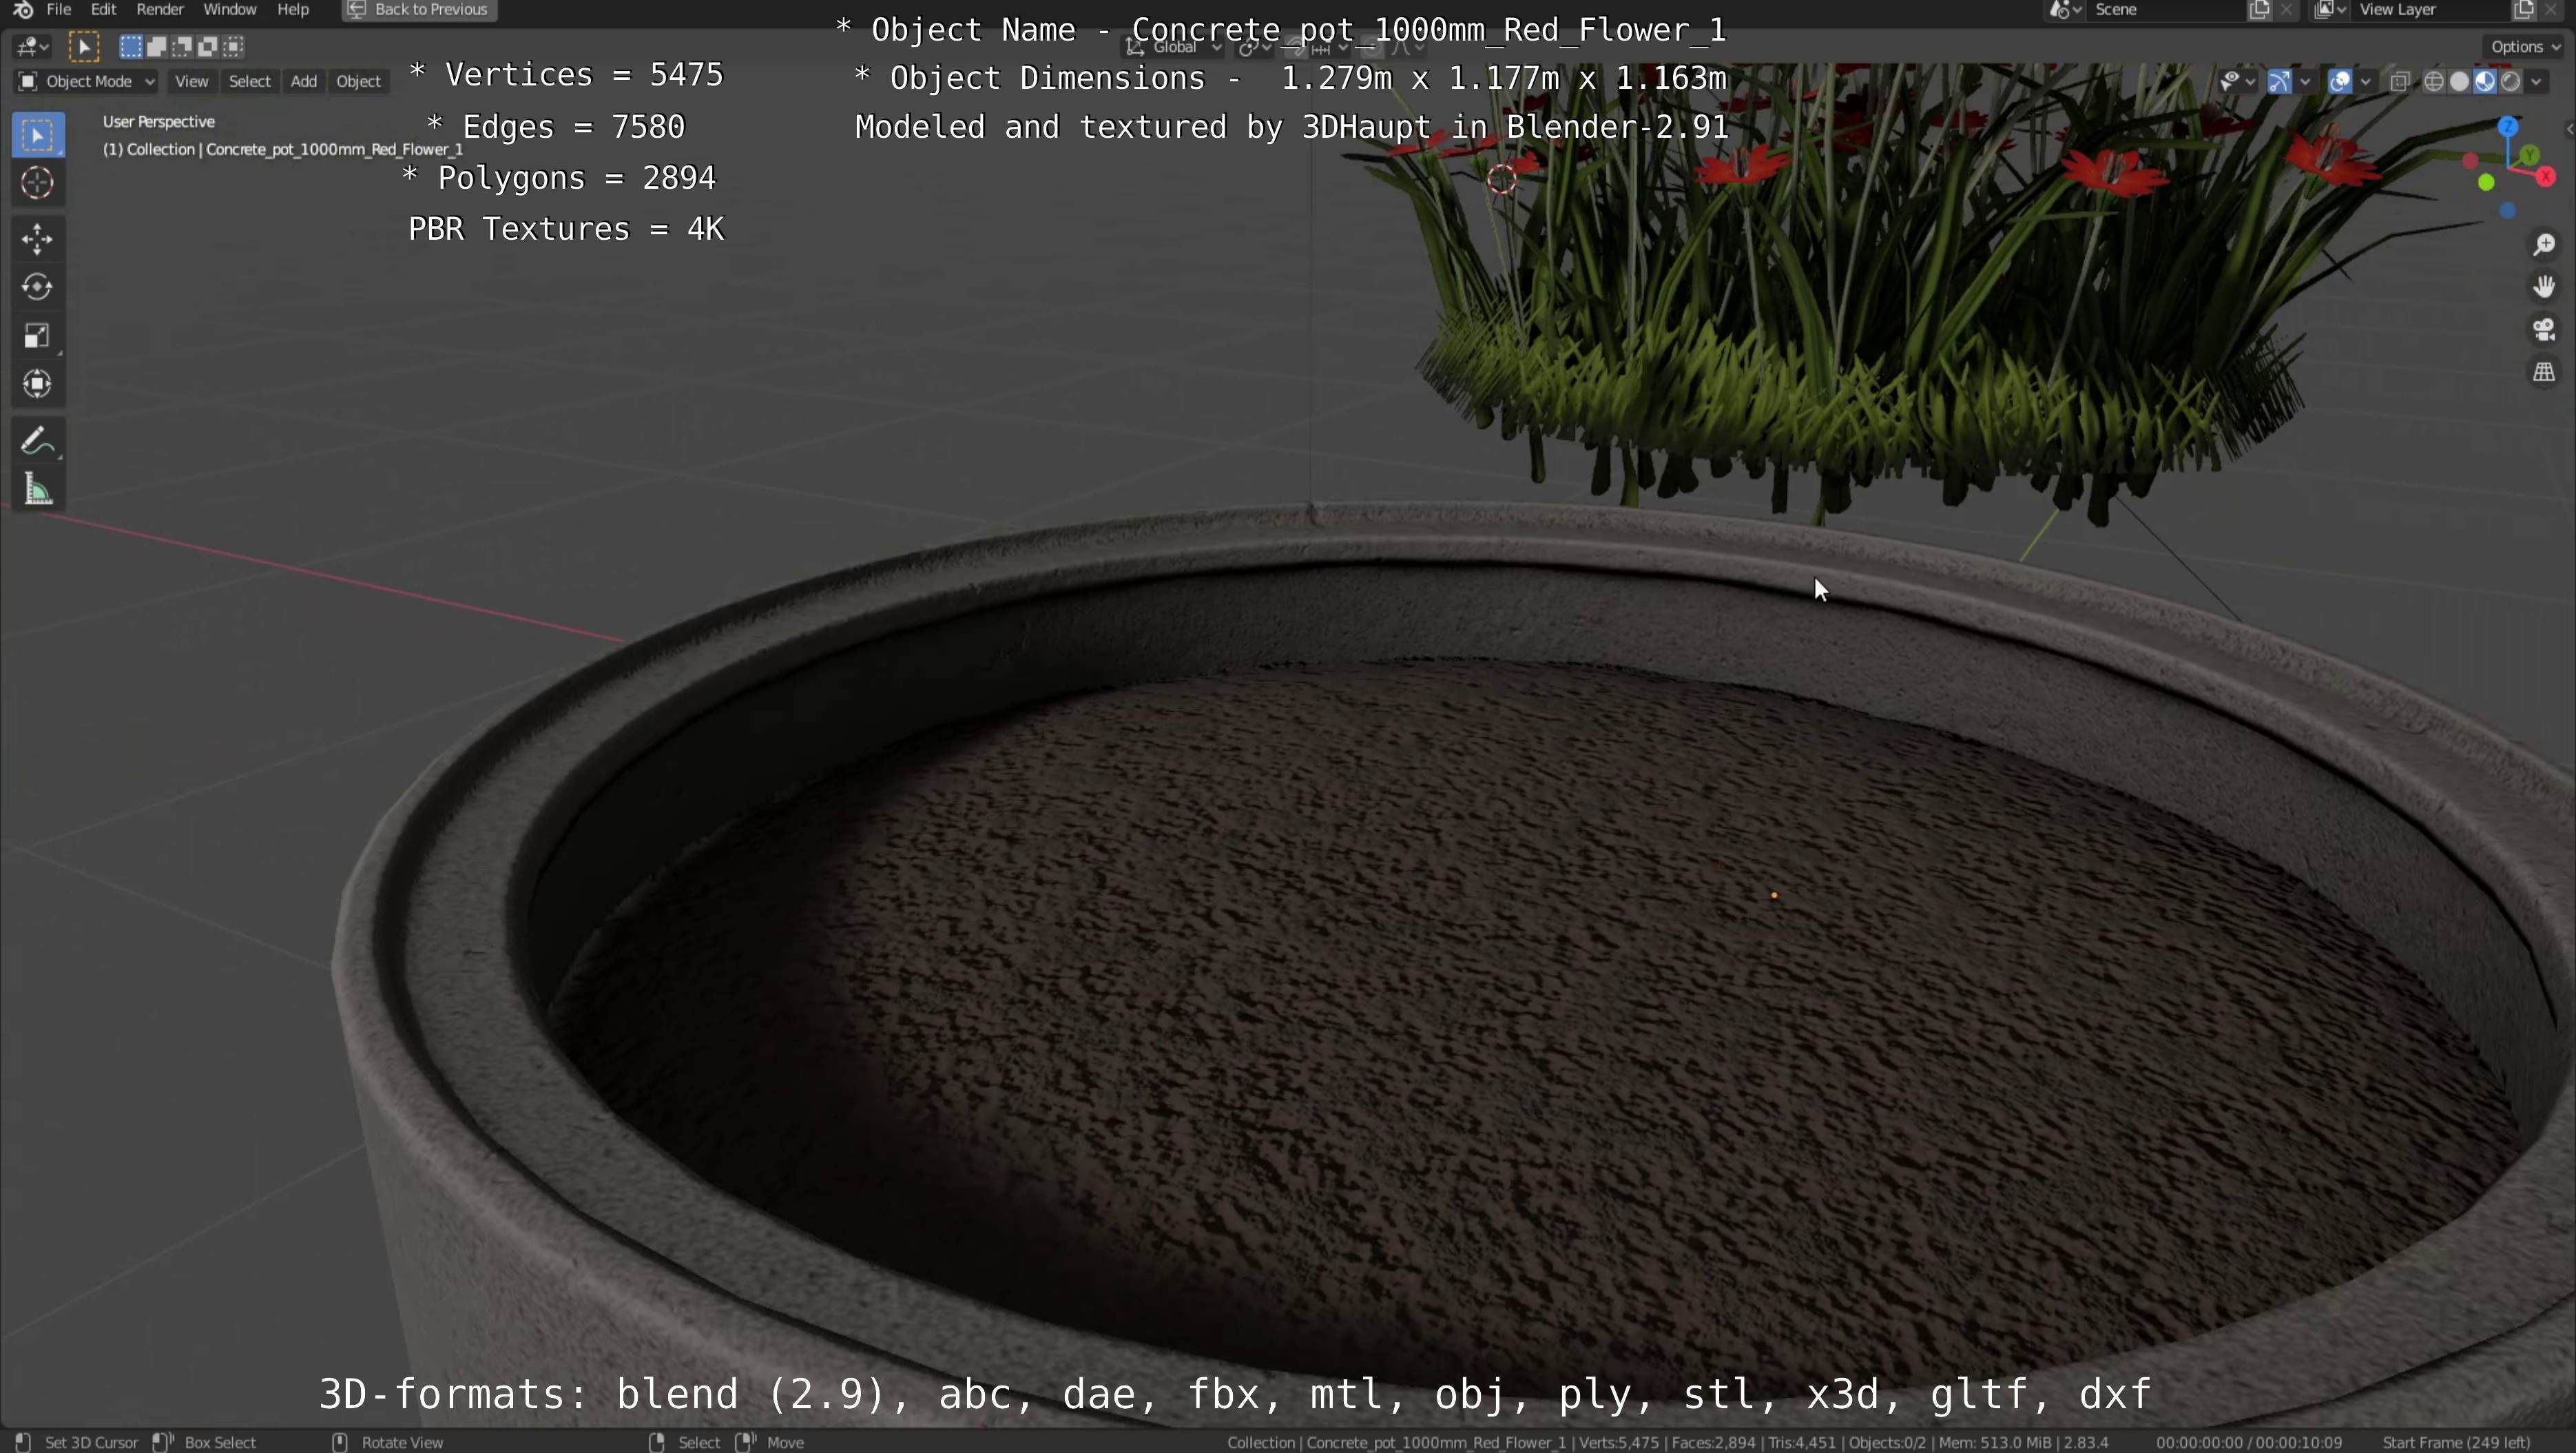Screen dimensions: 2576x1453
Task: Select the Measure ruler tool
Action: (x=38, y=489)
